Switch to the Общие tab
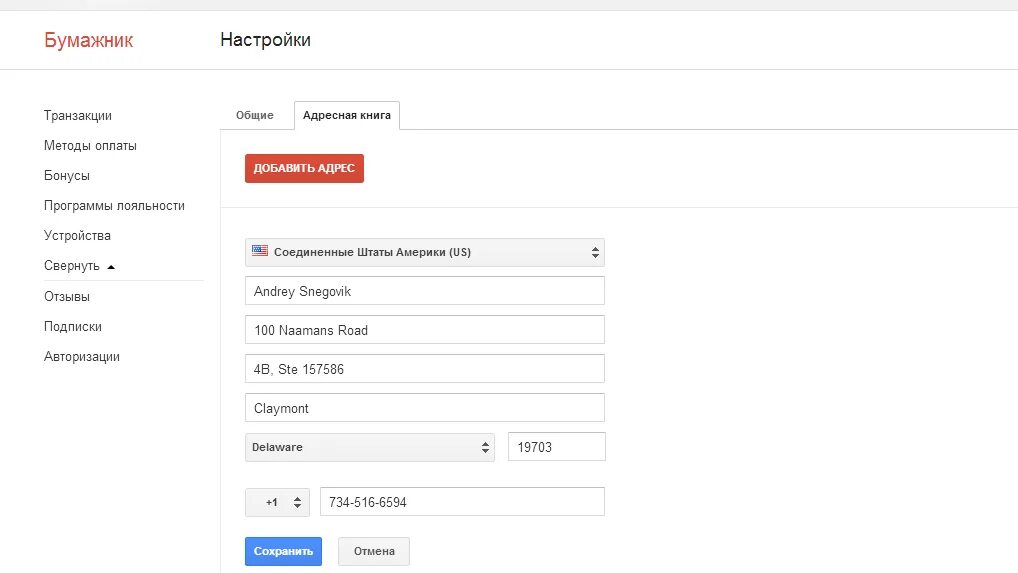Image resolution: width=1018 pixels, height=573 pixels. pos(255,116)
